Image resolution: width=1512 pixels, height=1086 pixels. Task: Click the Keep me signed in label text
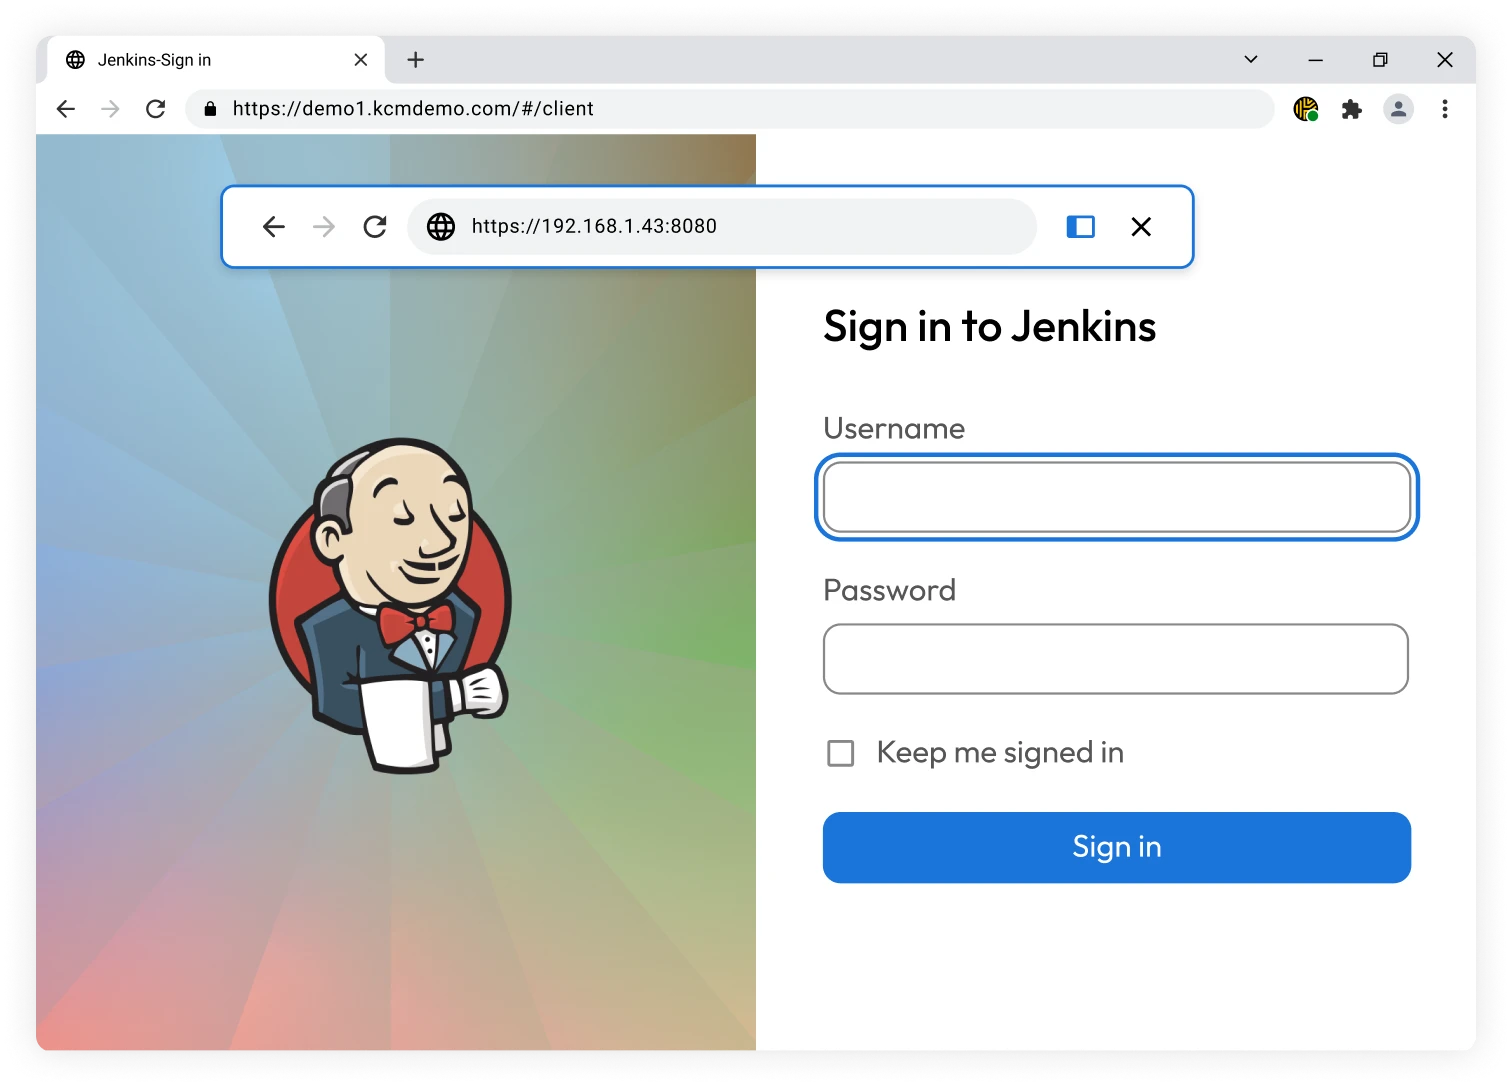(1000, 753)
